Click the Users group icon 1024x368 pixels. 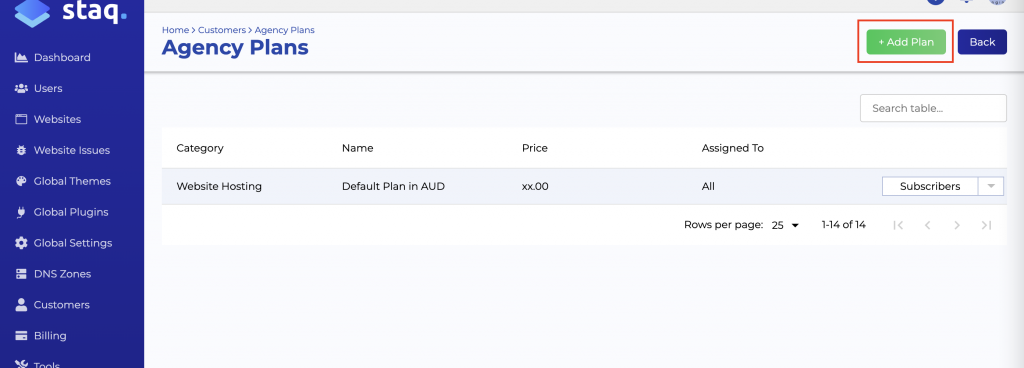[x=22, y=88]
